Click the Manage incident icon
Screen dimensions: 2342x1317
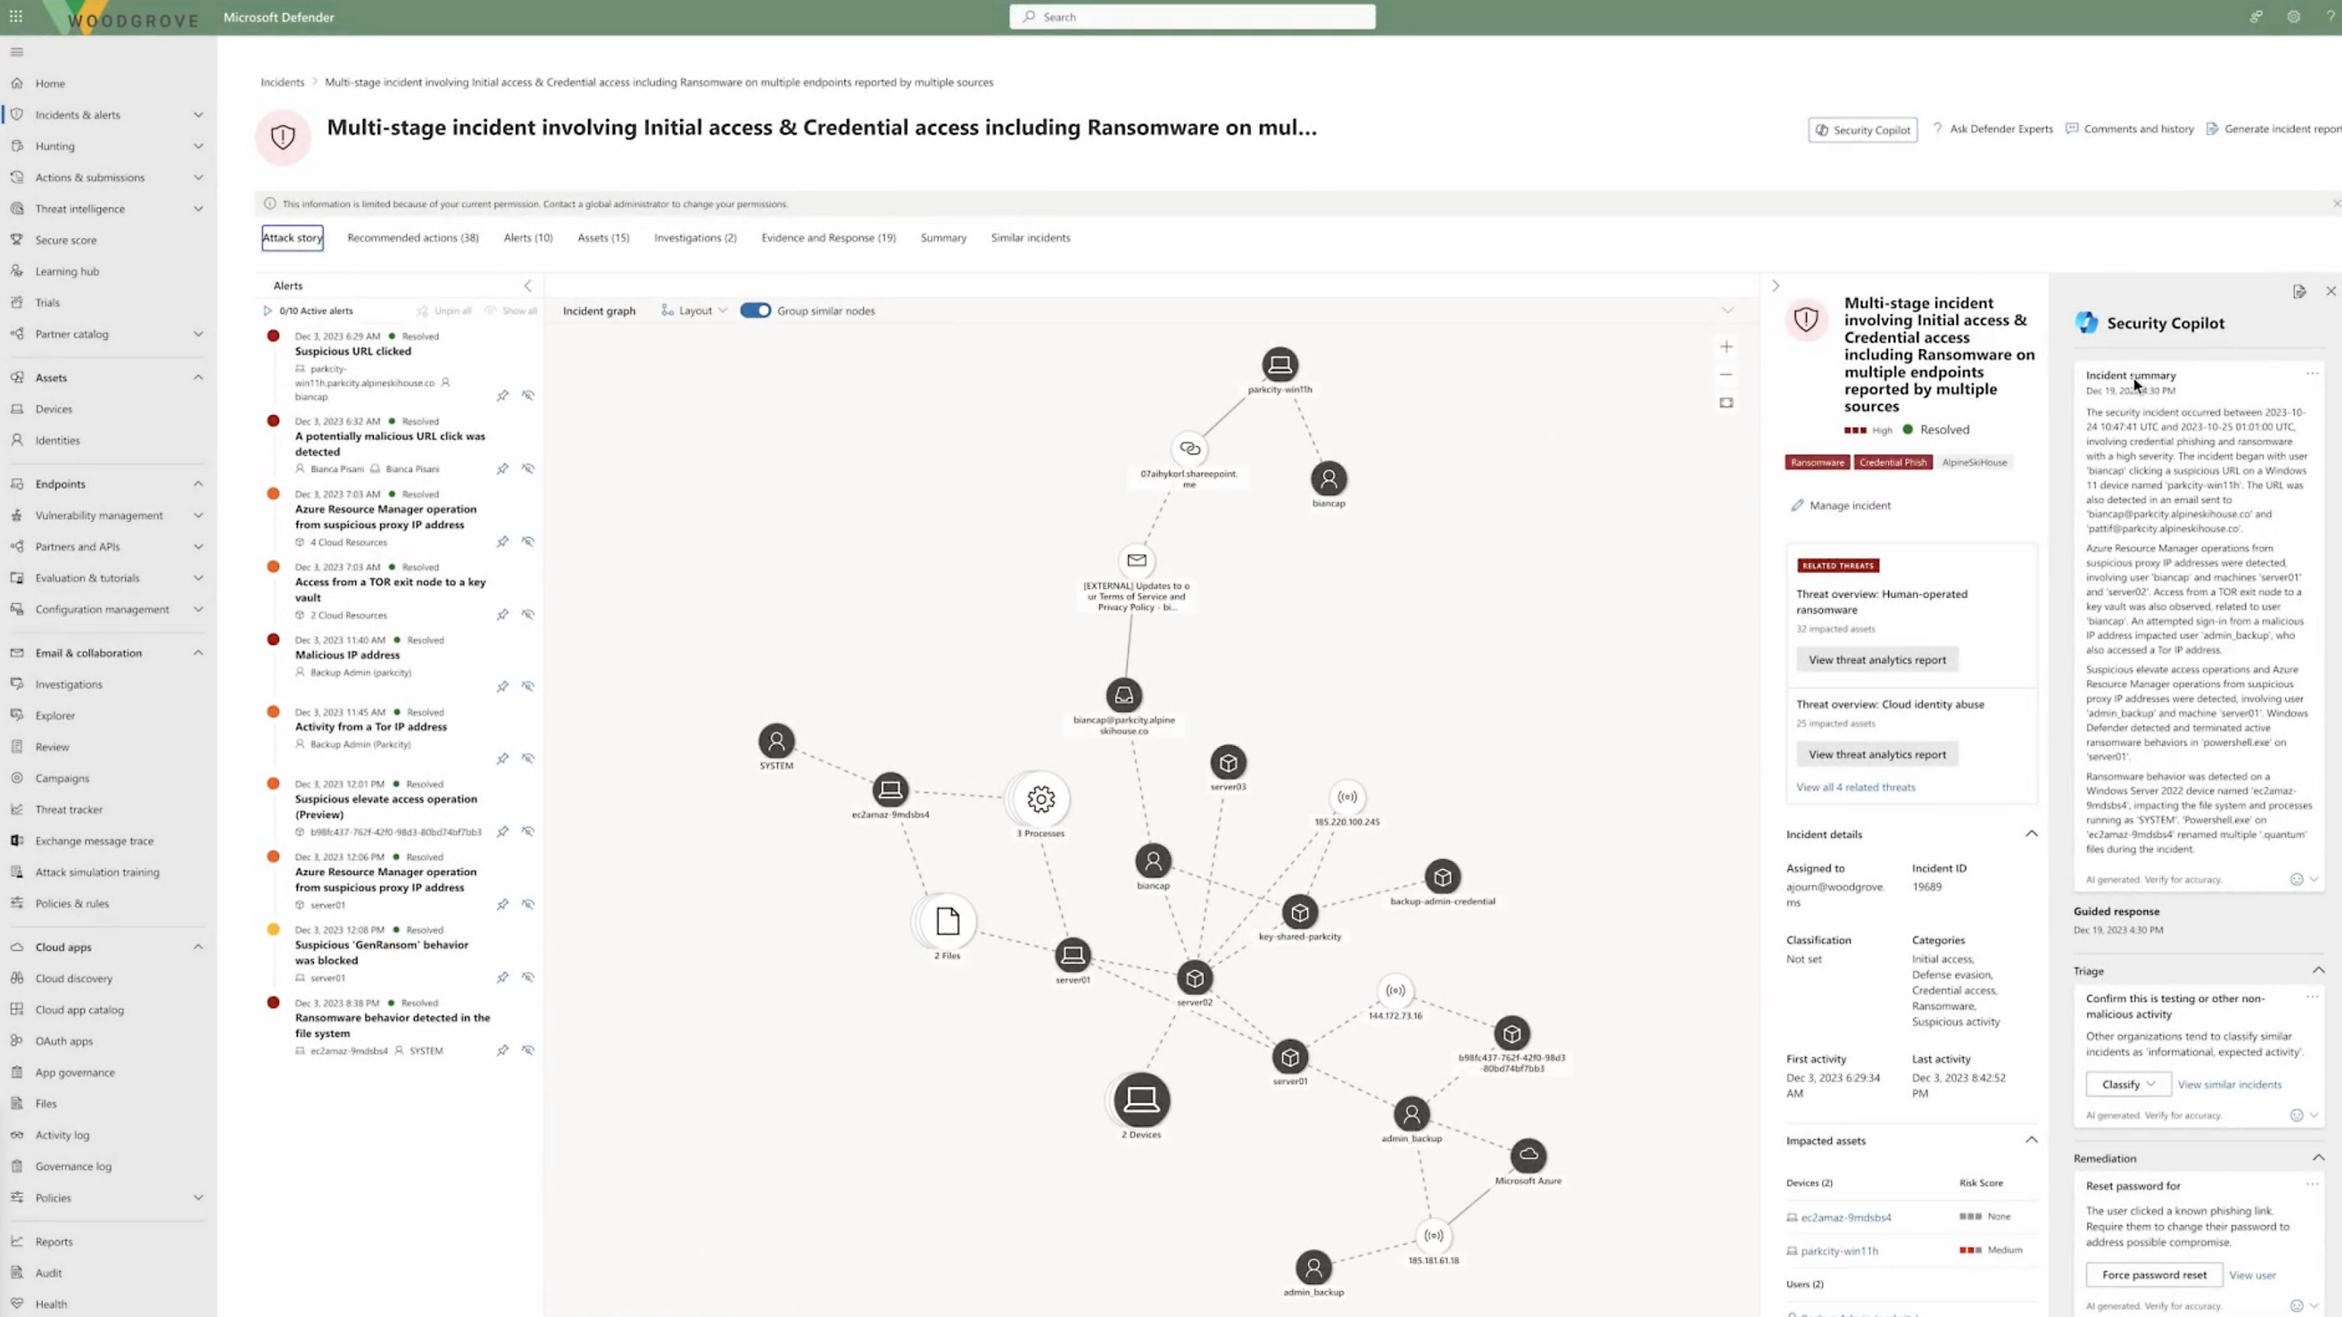pyautogui.click(x=1797, y=503)
